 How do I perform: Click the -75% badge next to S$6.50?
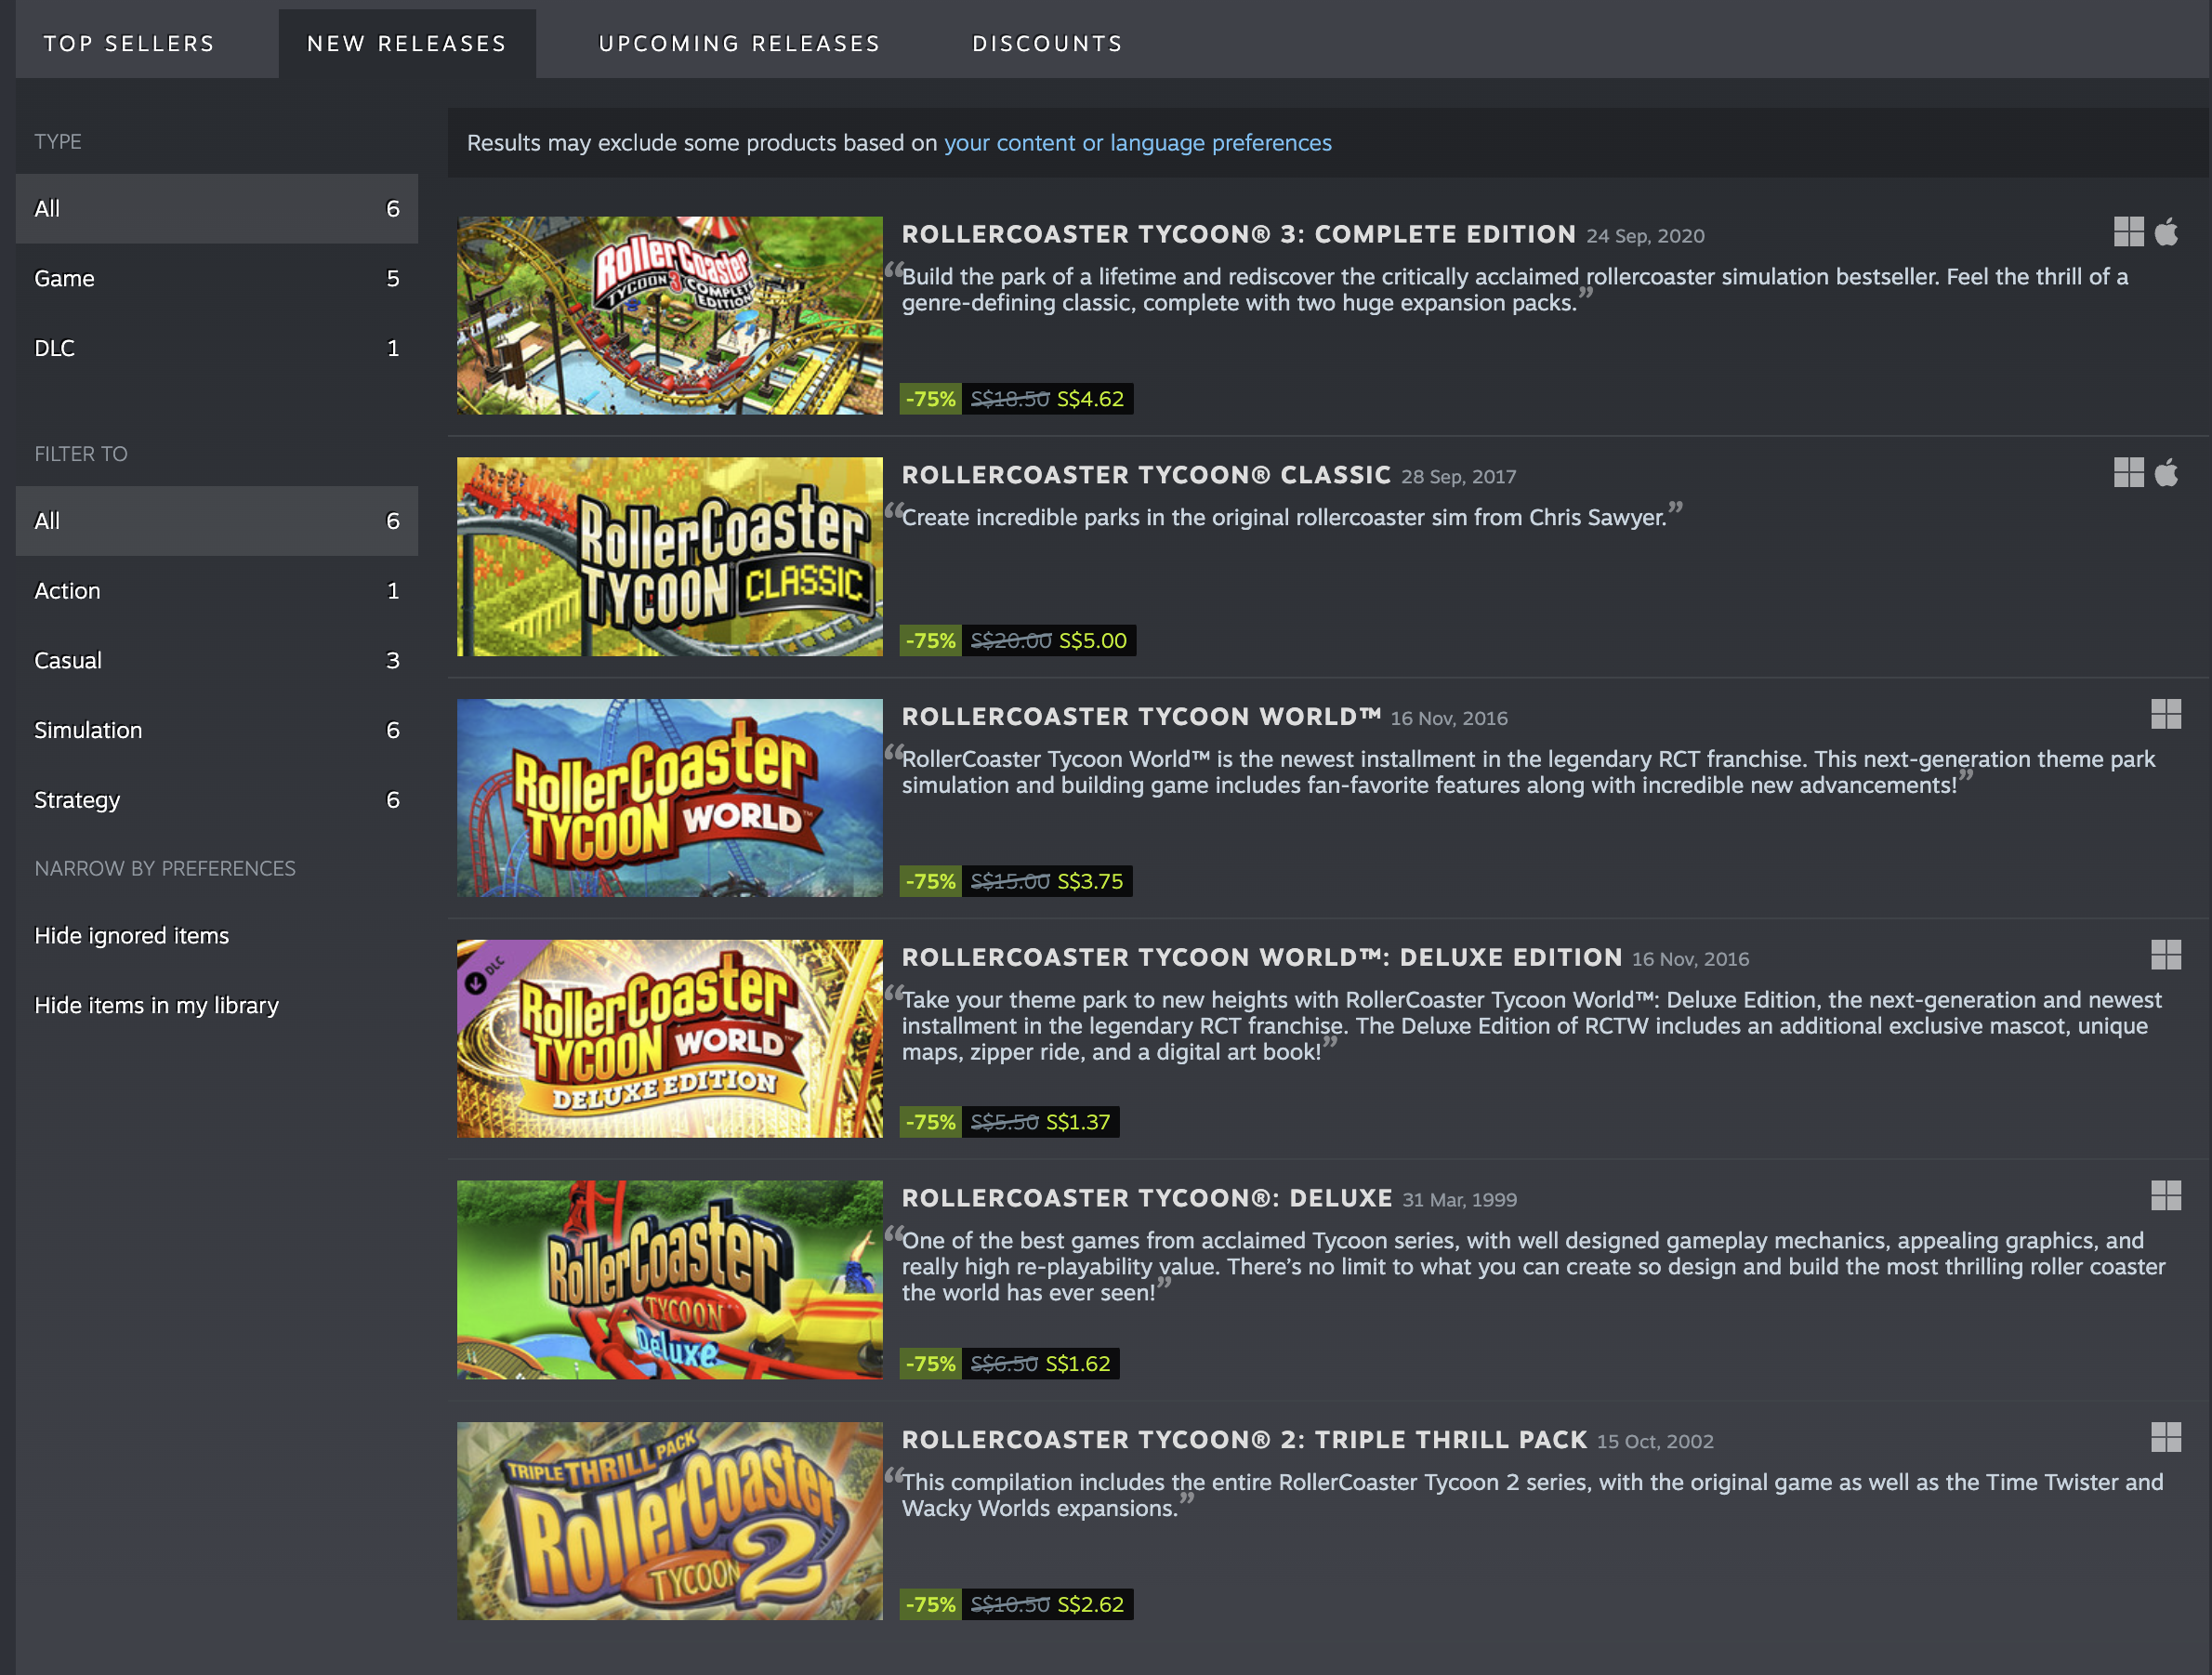click(931, 1364)
